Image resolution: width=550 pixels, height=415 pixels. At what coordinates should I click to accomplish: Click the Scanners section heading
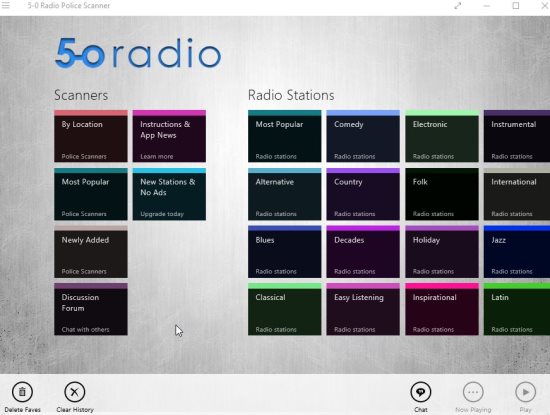[81, 95]
